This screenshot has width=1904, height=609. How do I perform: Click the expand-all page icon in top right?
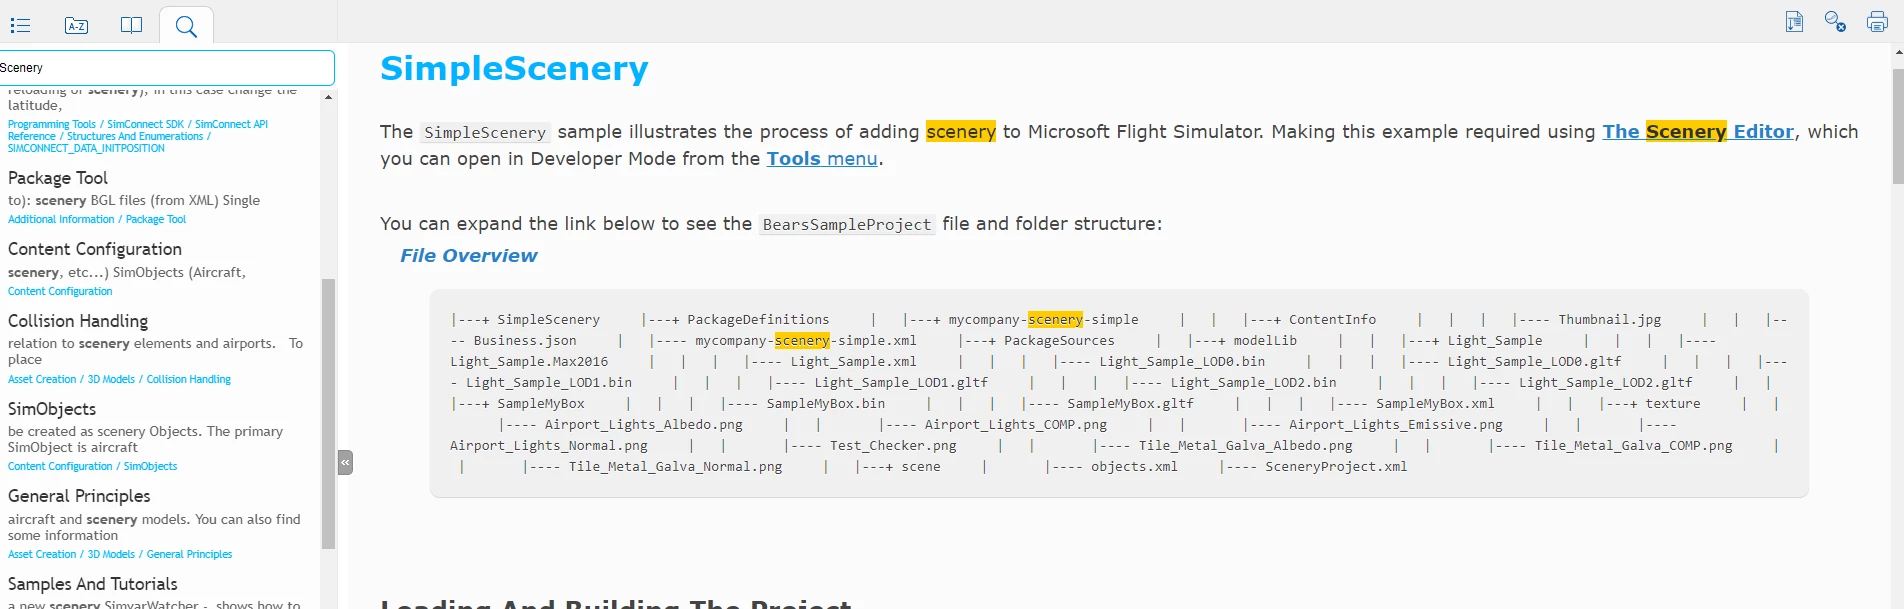1794,21
